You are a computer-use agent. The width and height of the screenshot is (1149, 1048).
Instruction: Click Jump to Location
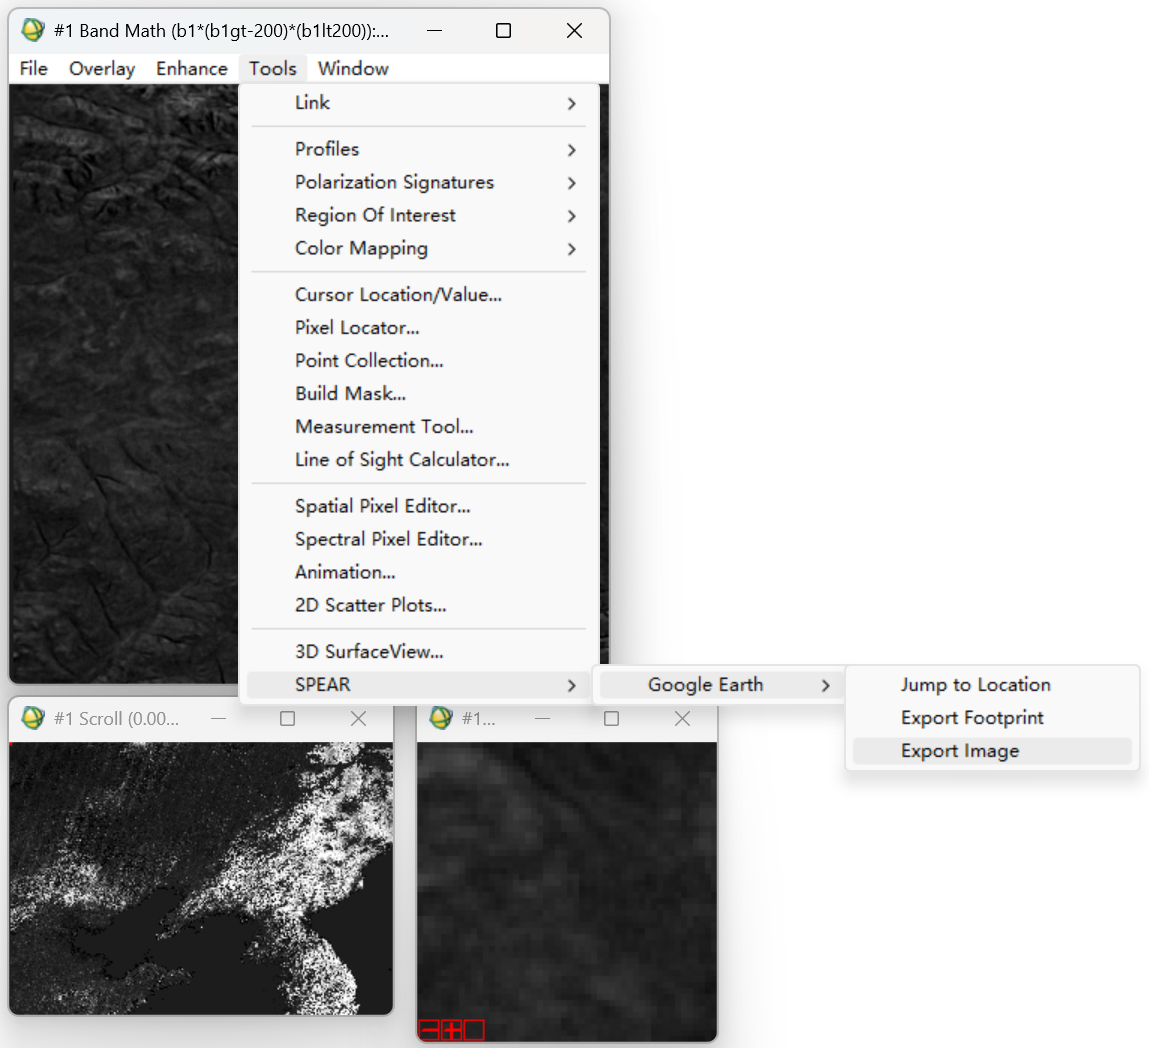[x=976, y=684]
